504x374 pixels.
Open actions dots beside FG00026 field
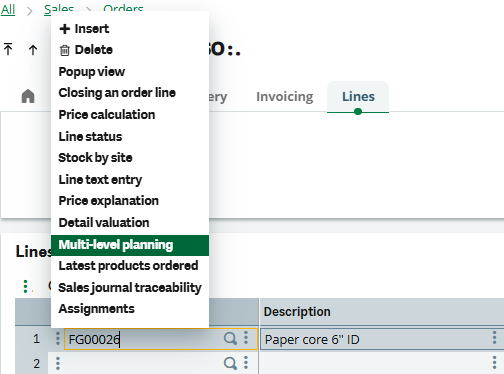[x=246, y=338]
